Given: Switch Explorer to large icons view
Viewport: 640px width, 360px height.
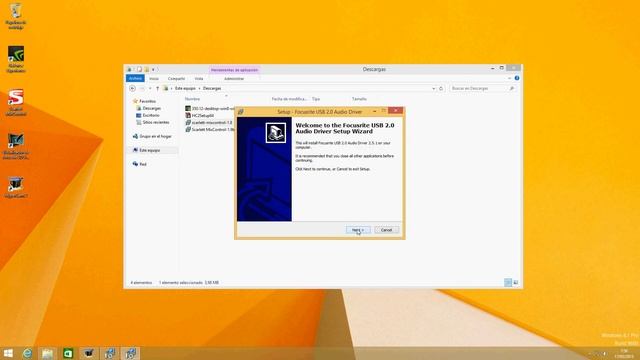Looking at the screenshot, I should point(516,282).
